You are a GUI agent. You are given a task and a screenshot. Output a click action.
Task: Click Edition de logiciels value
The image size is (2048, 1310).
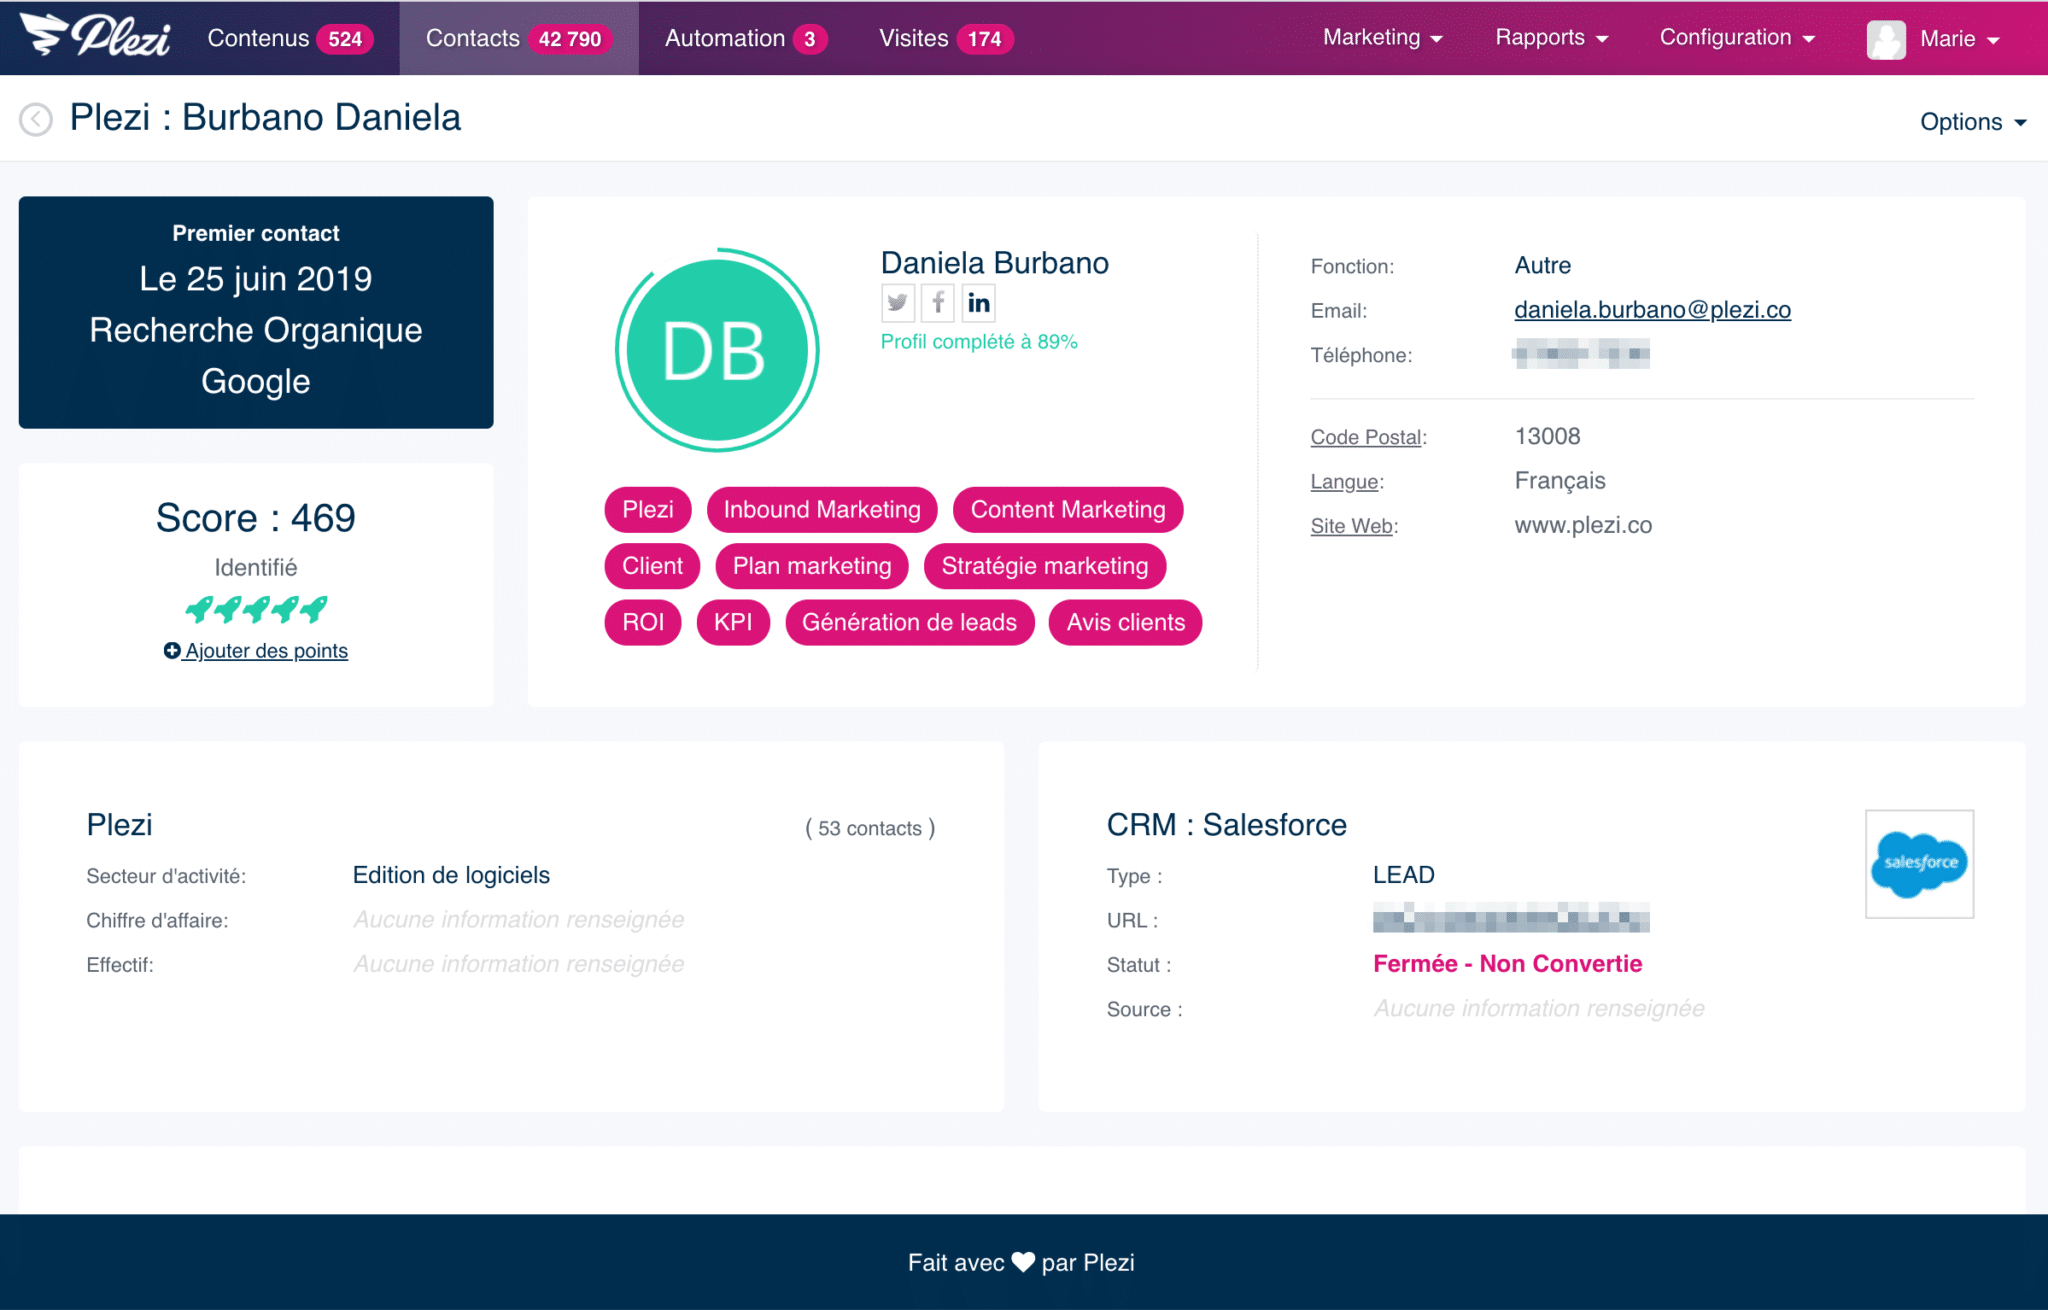451,875
